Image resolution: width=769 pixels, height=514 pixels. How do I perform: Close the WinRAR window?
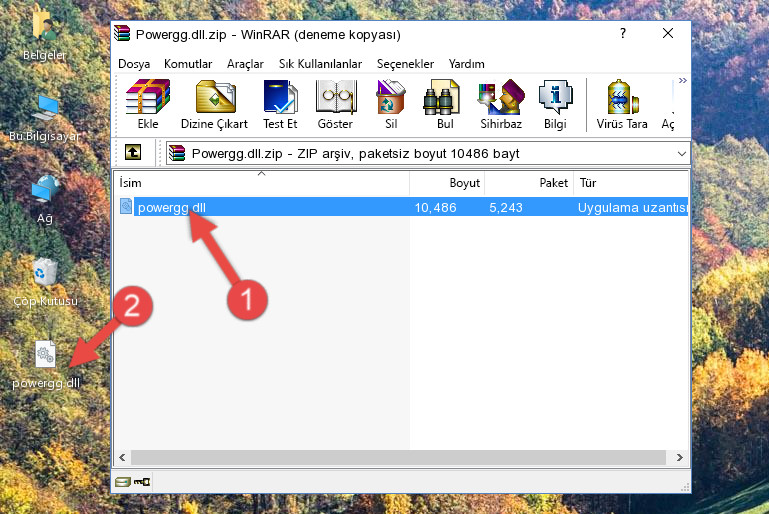[667, 33]
